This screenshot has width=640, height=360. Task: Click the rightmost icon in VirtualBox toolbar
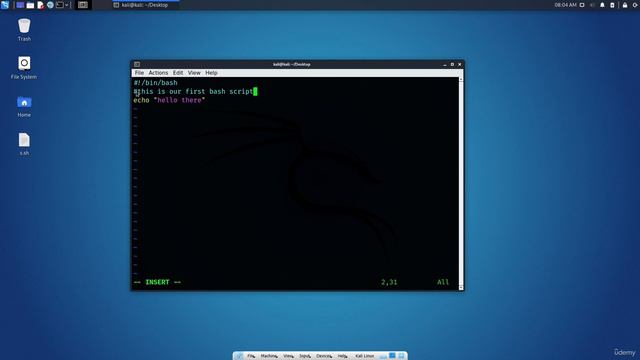point(401,356)
